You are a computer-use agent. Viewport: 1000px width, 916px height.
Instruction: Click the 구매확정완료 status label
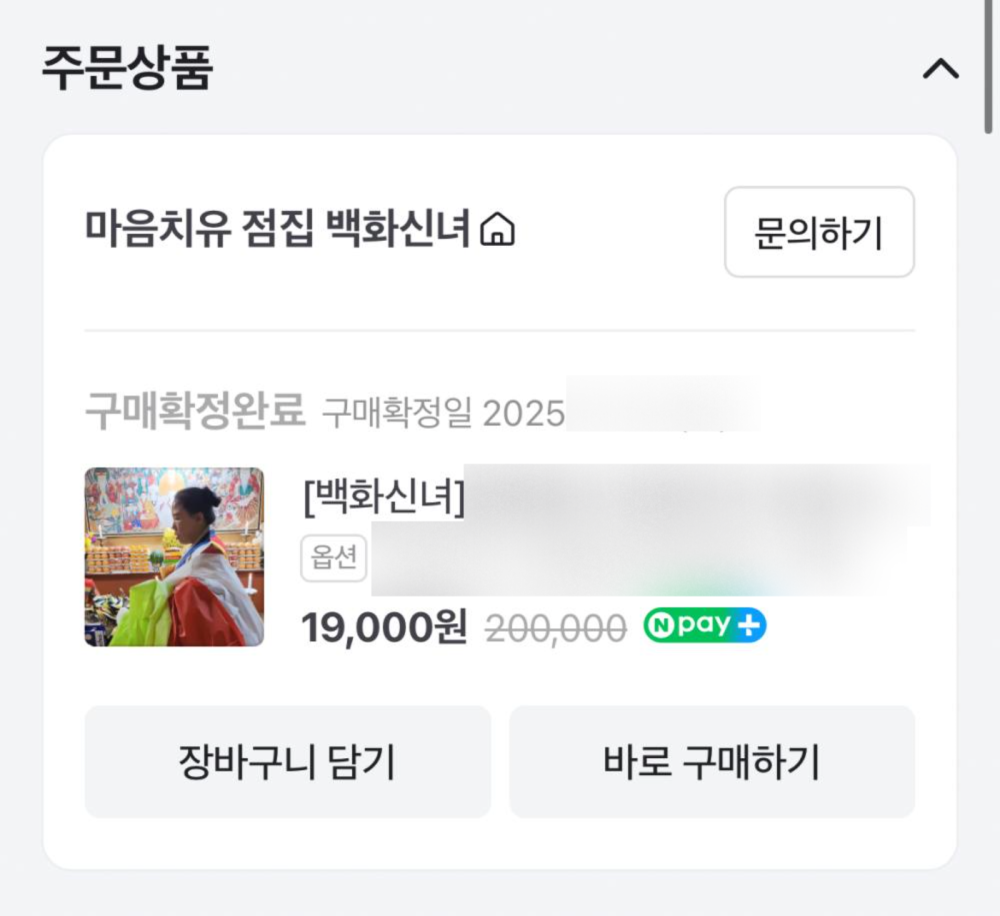(194, 411)
